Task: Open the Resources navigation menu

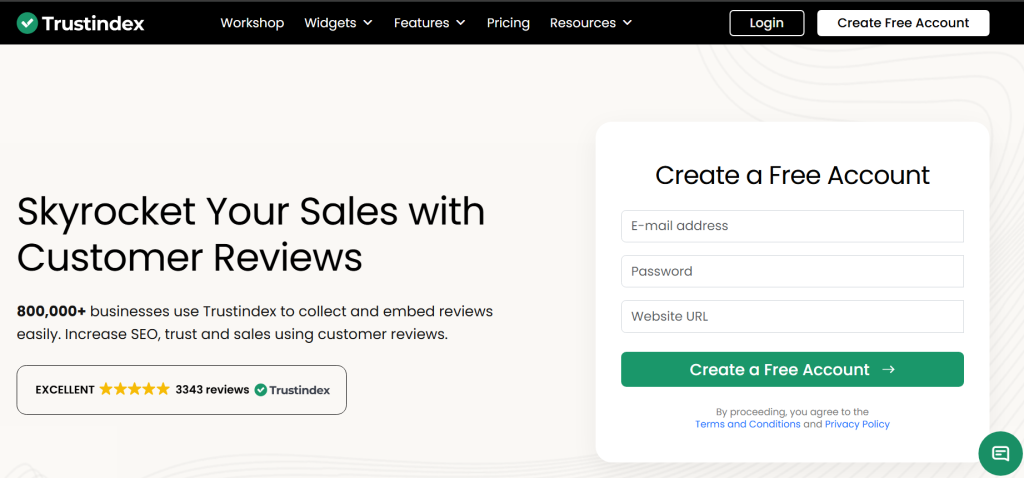Action: pos(591,23)
